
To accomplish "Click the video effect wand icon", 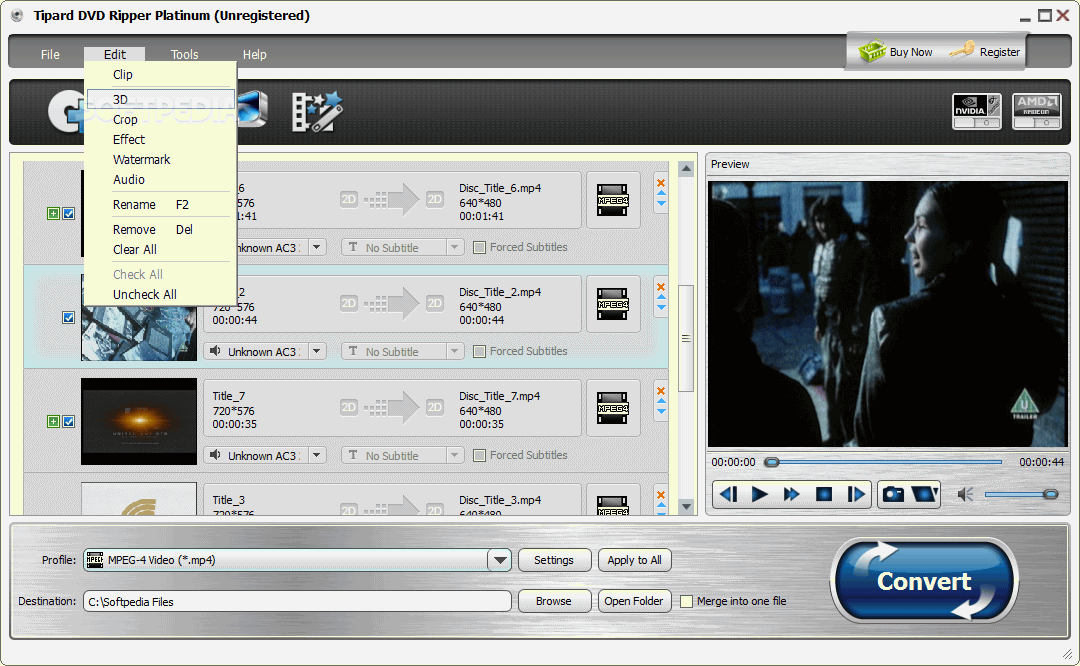I will tap(317, 111).
